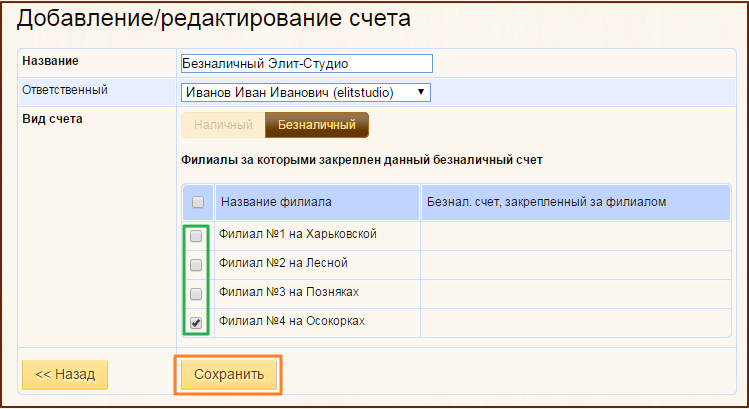Click the Филиал №4 на Осокорках text

pyautogui.click(x=292, y=321)
